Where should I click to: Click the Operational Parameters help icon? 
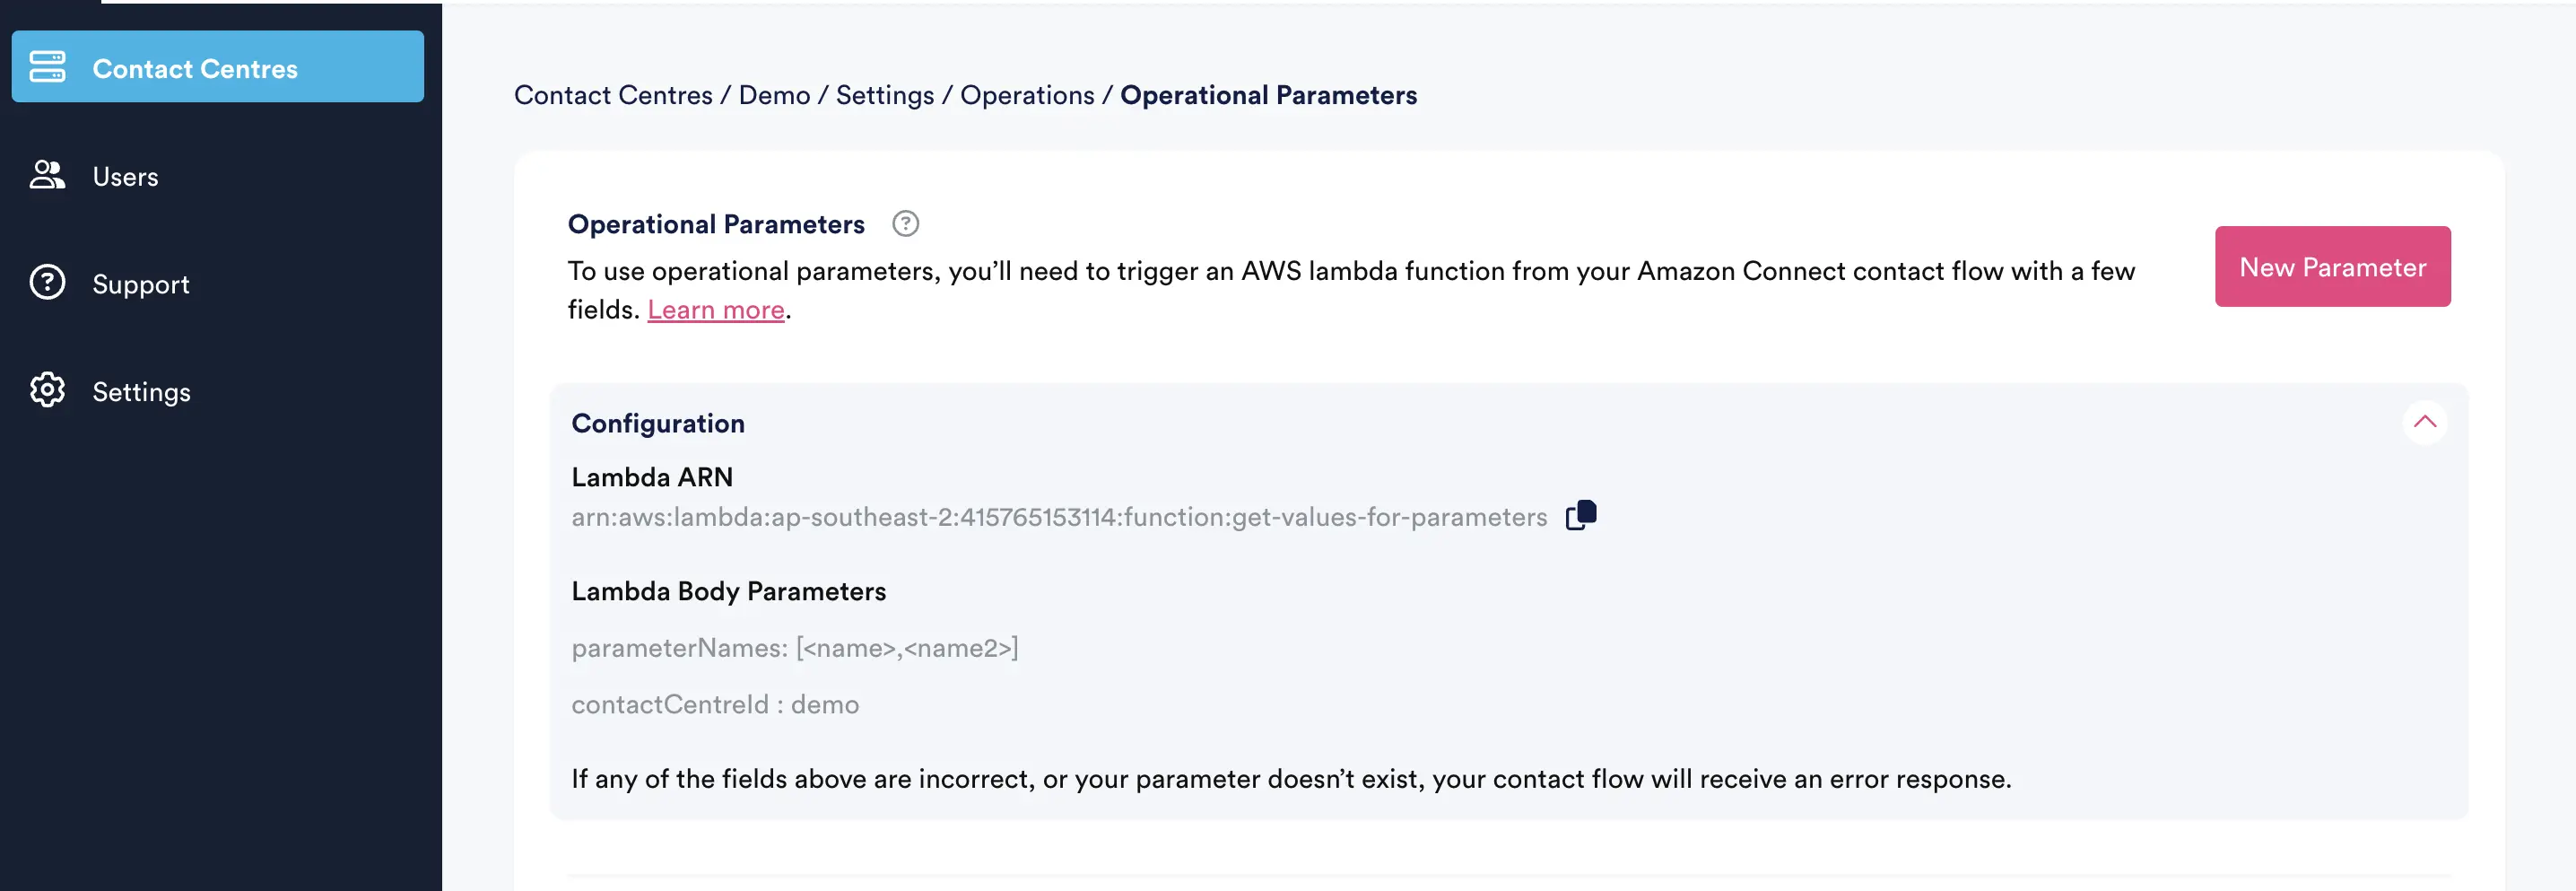click(905, 223)
